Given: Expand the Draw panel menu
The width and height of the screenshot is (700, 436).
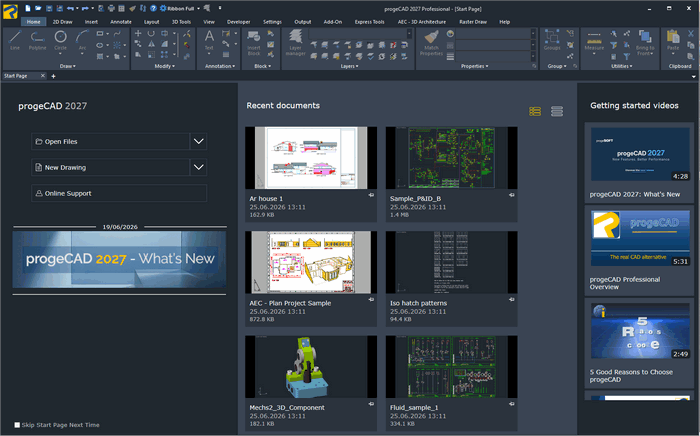Looking at the screenshot, I should point(67,66).
